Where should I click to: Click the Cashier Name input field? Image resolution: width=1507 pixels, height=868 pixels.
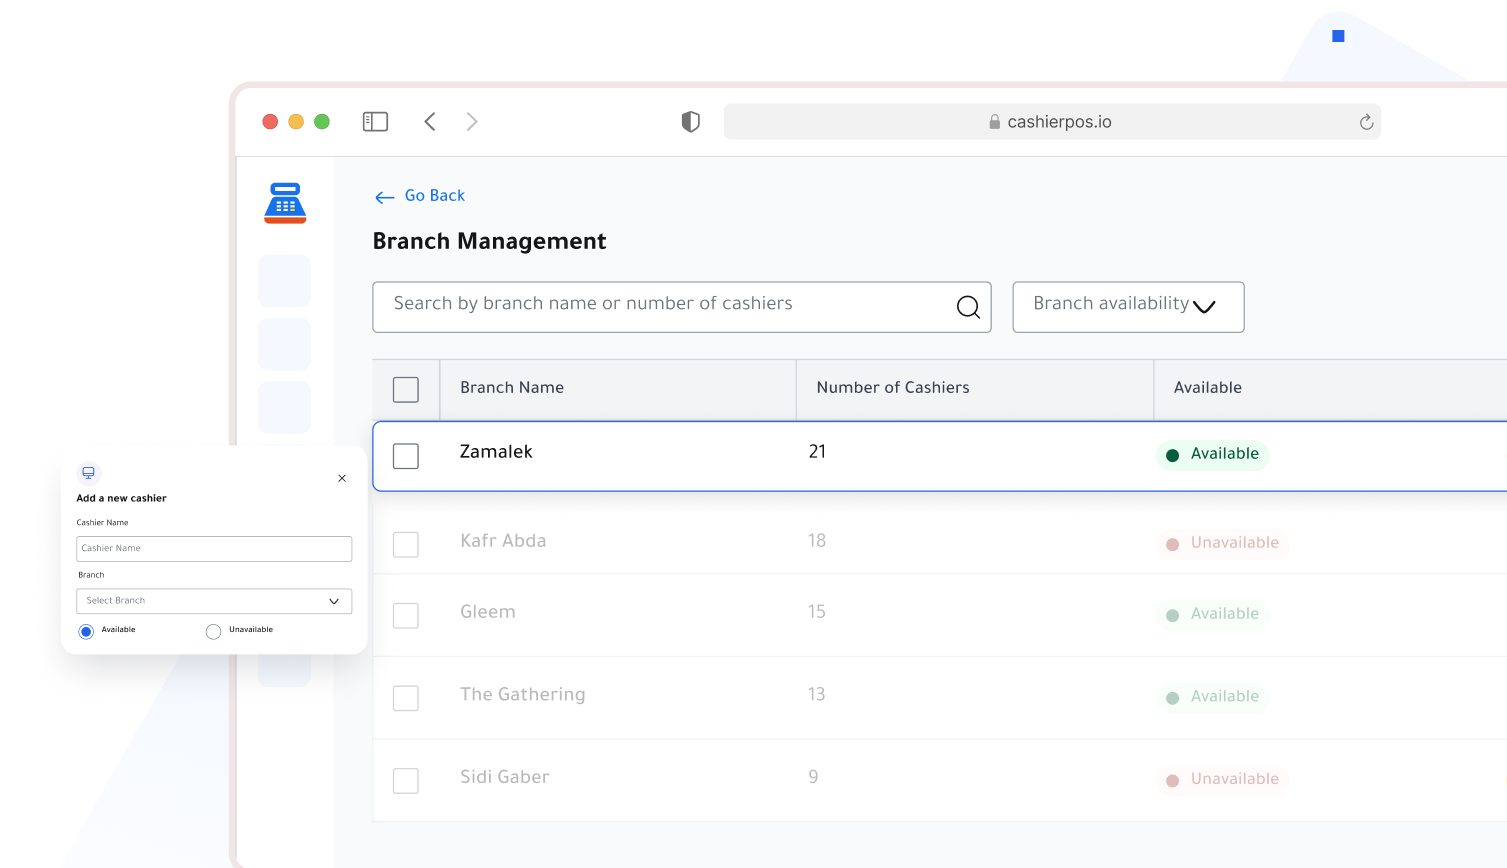pyautogui.click(x=214, y=549)
